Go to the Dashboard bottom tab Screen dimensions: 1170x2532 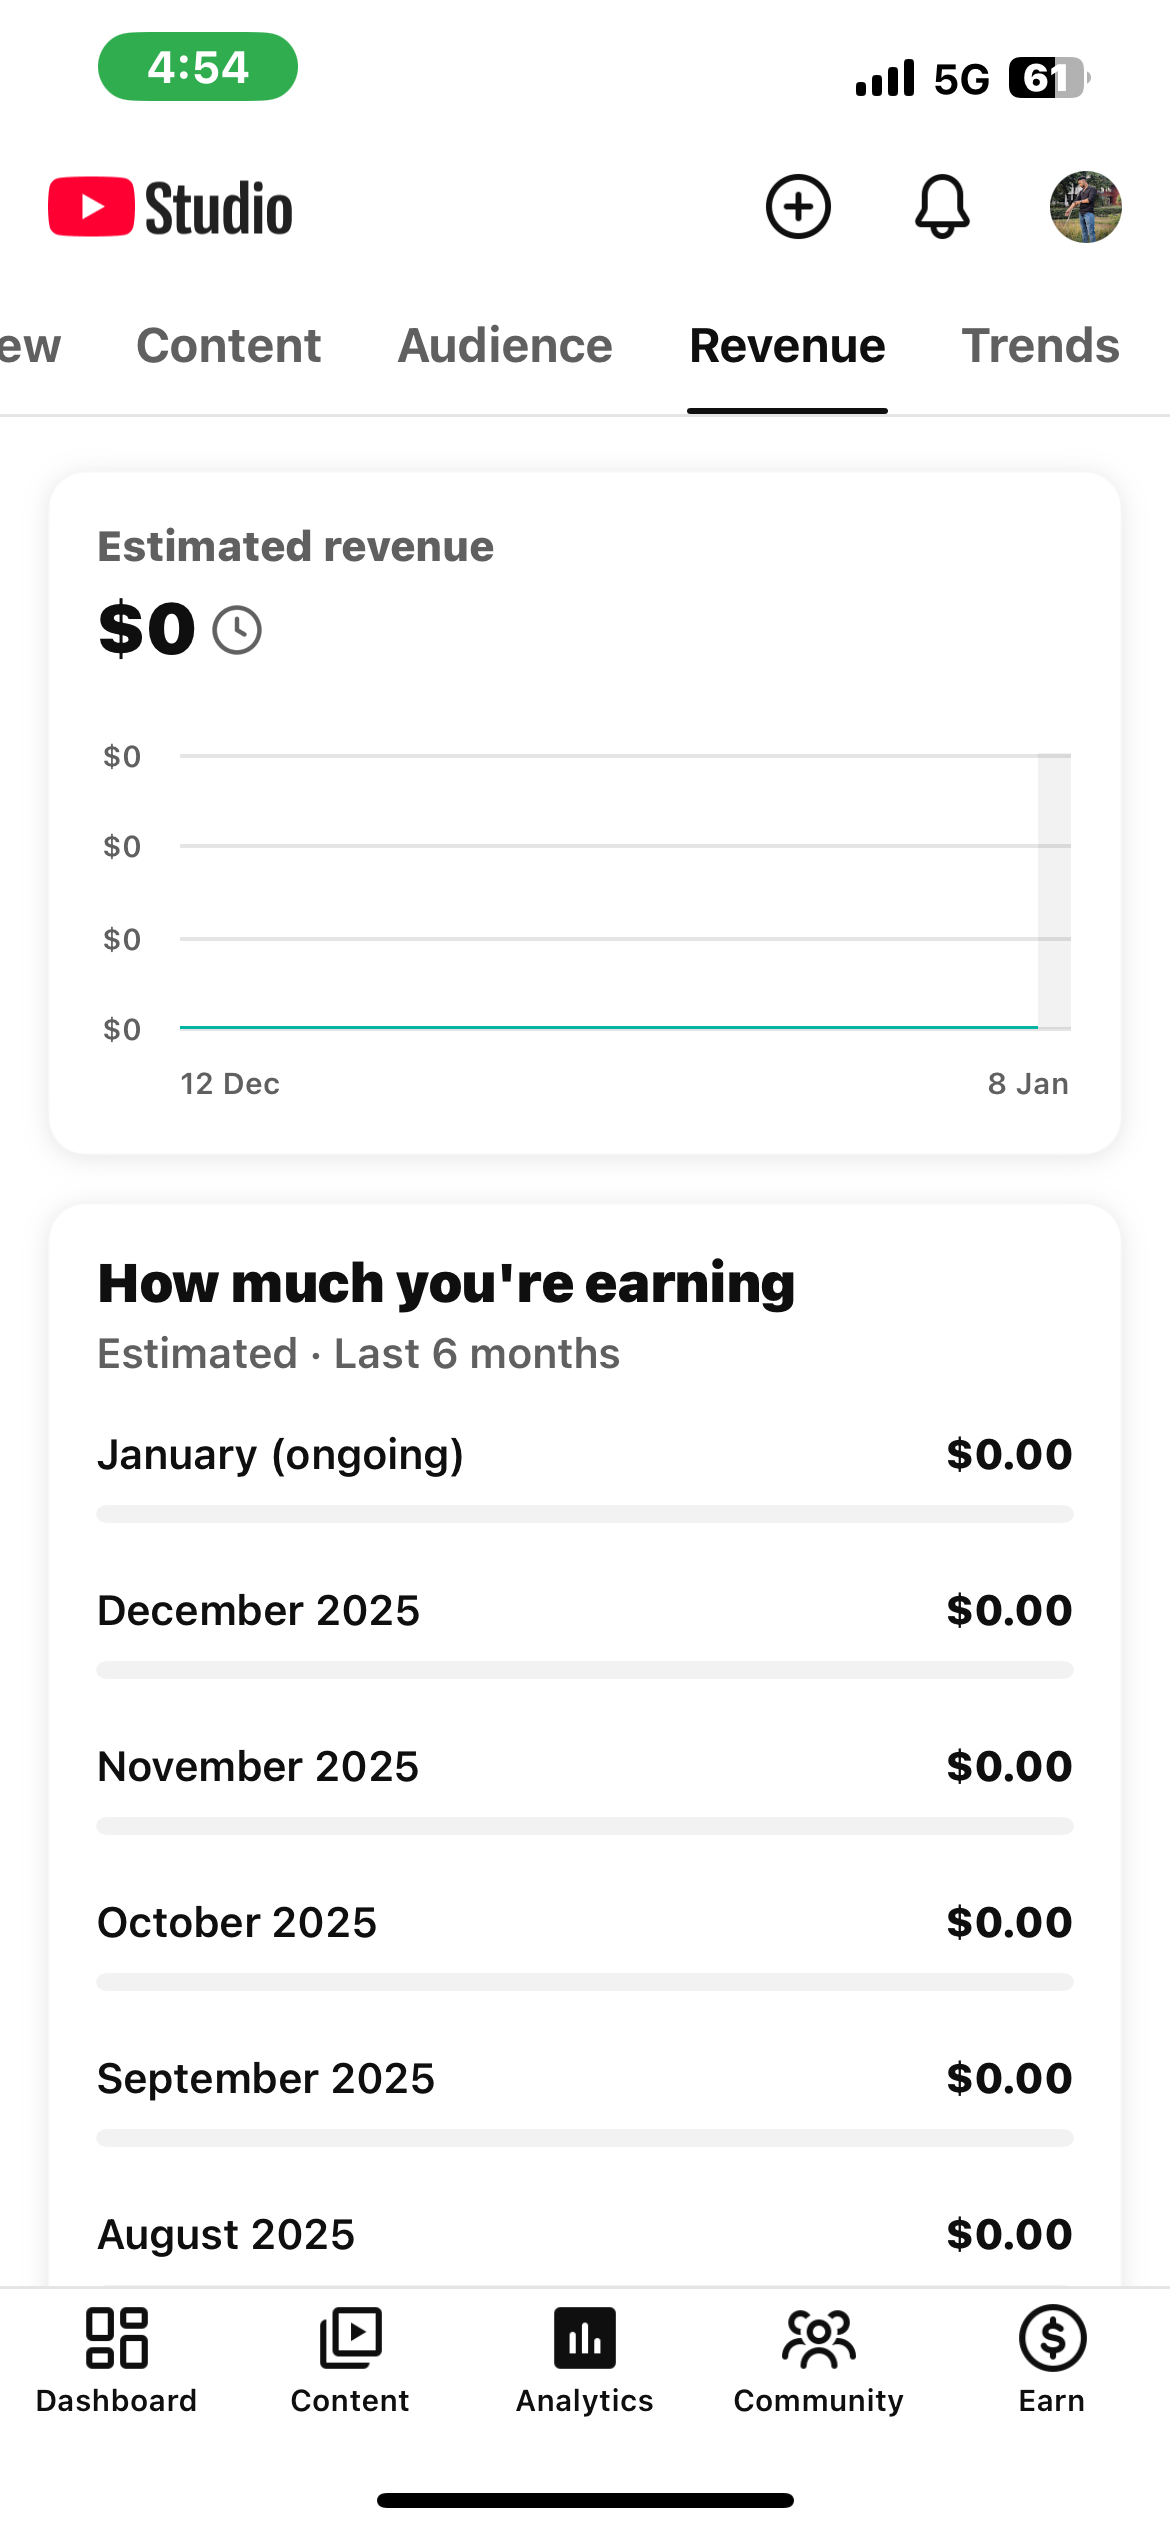tap(116, 2357)
